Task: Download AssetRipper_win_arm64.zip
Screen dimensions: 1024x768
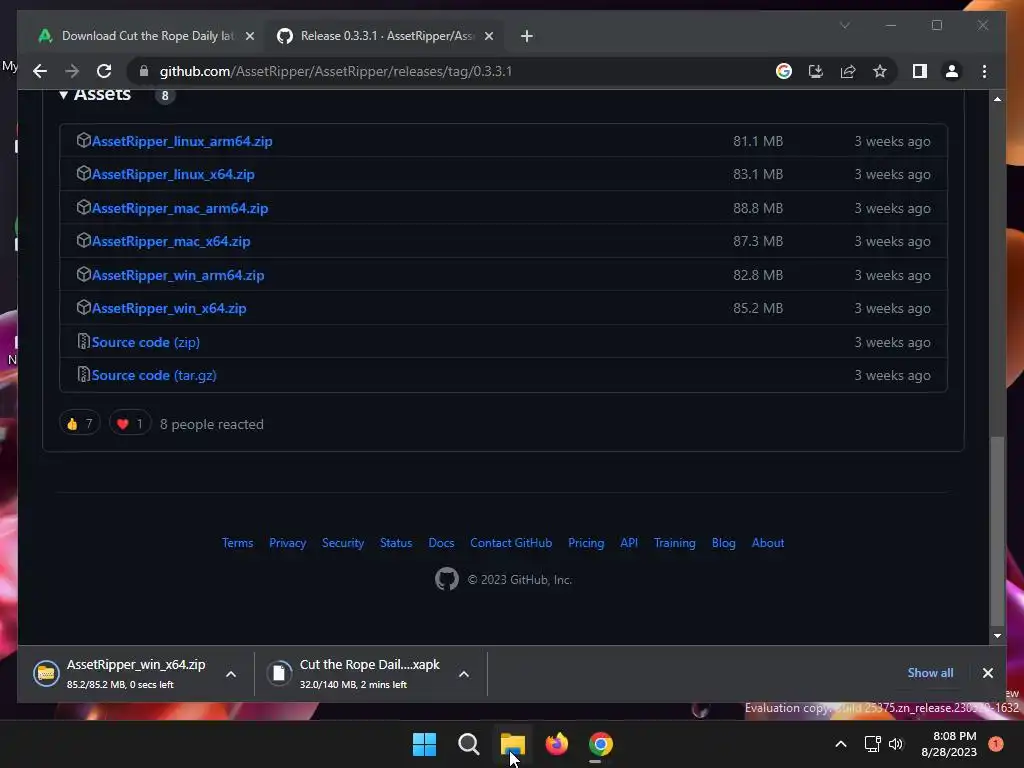Action: (178, 276)
